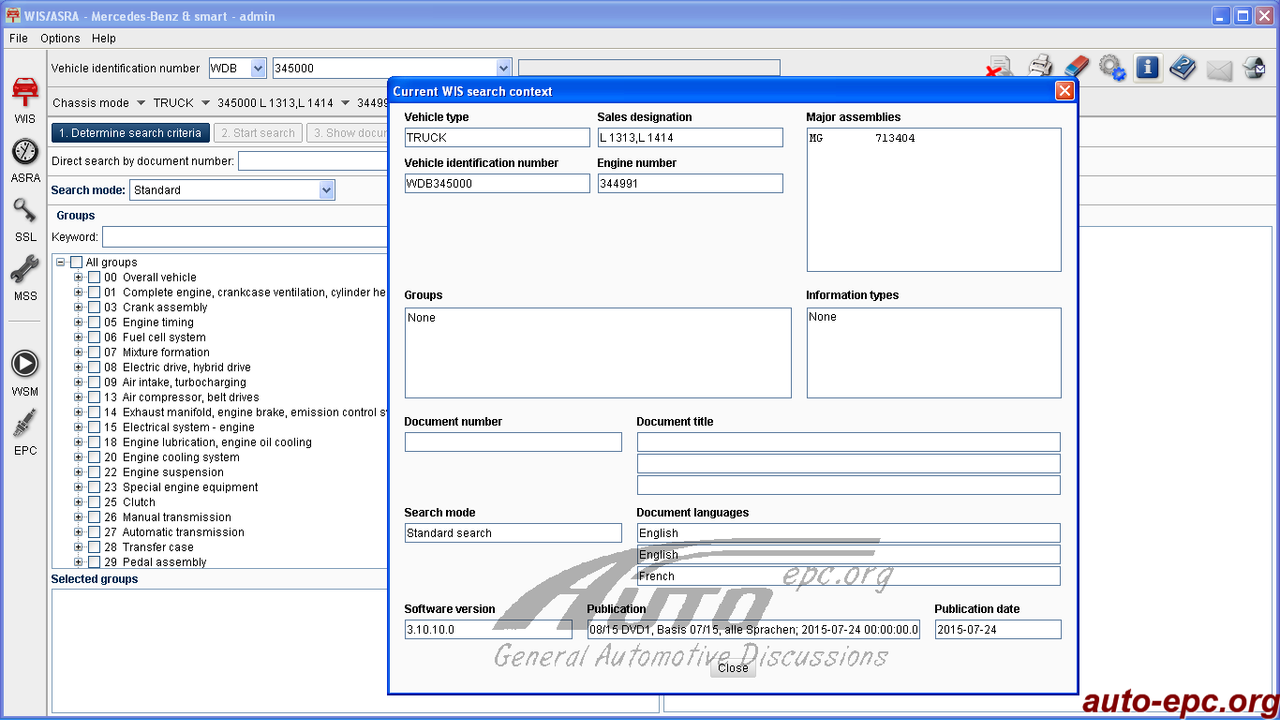Check group 05 Engine timing
Image resolution: width=1280 pixels, height=720 pixels.
94,322
